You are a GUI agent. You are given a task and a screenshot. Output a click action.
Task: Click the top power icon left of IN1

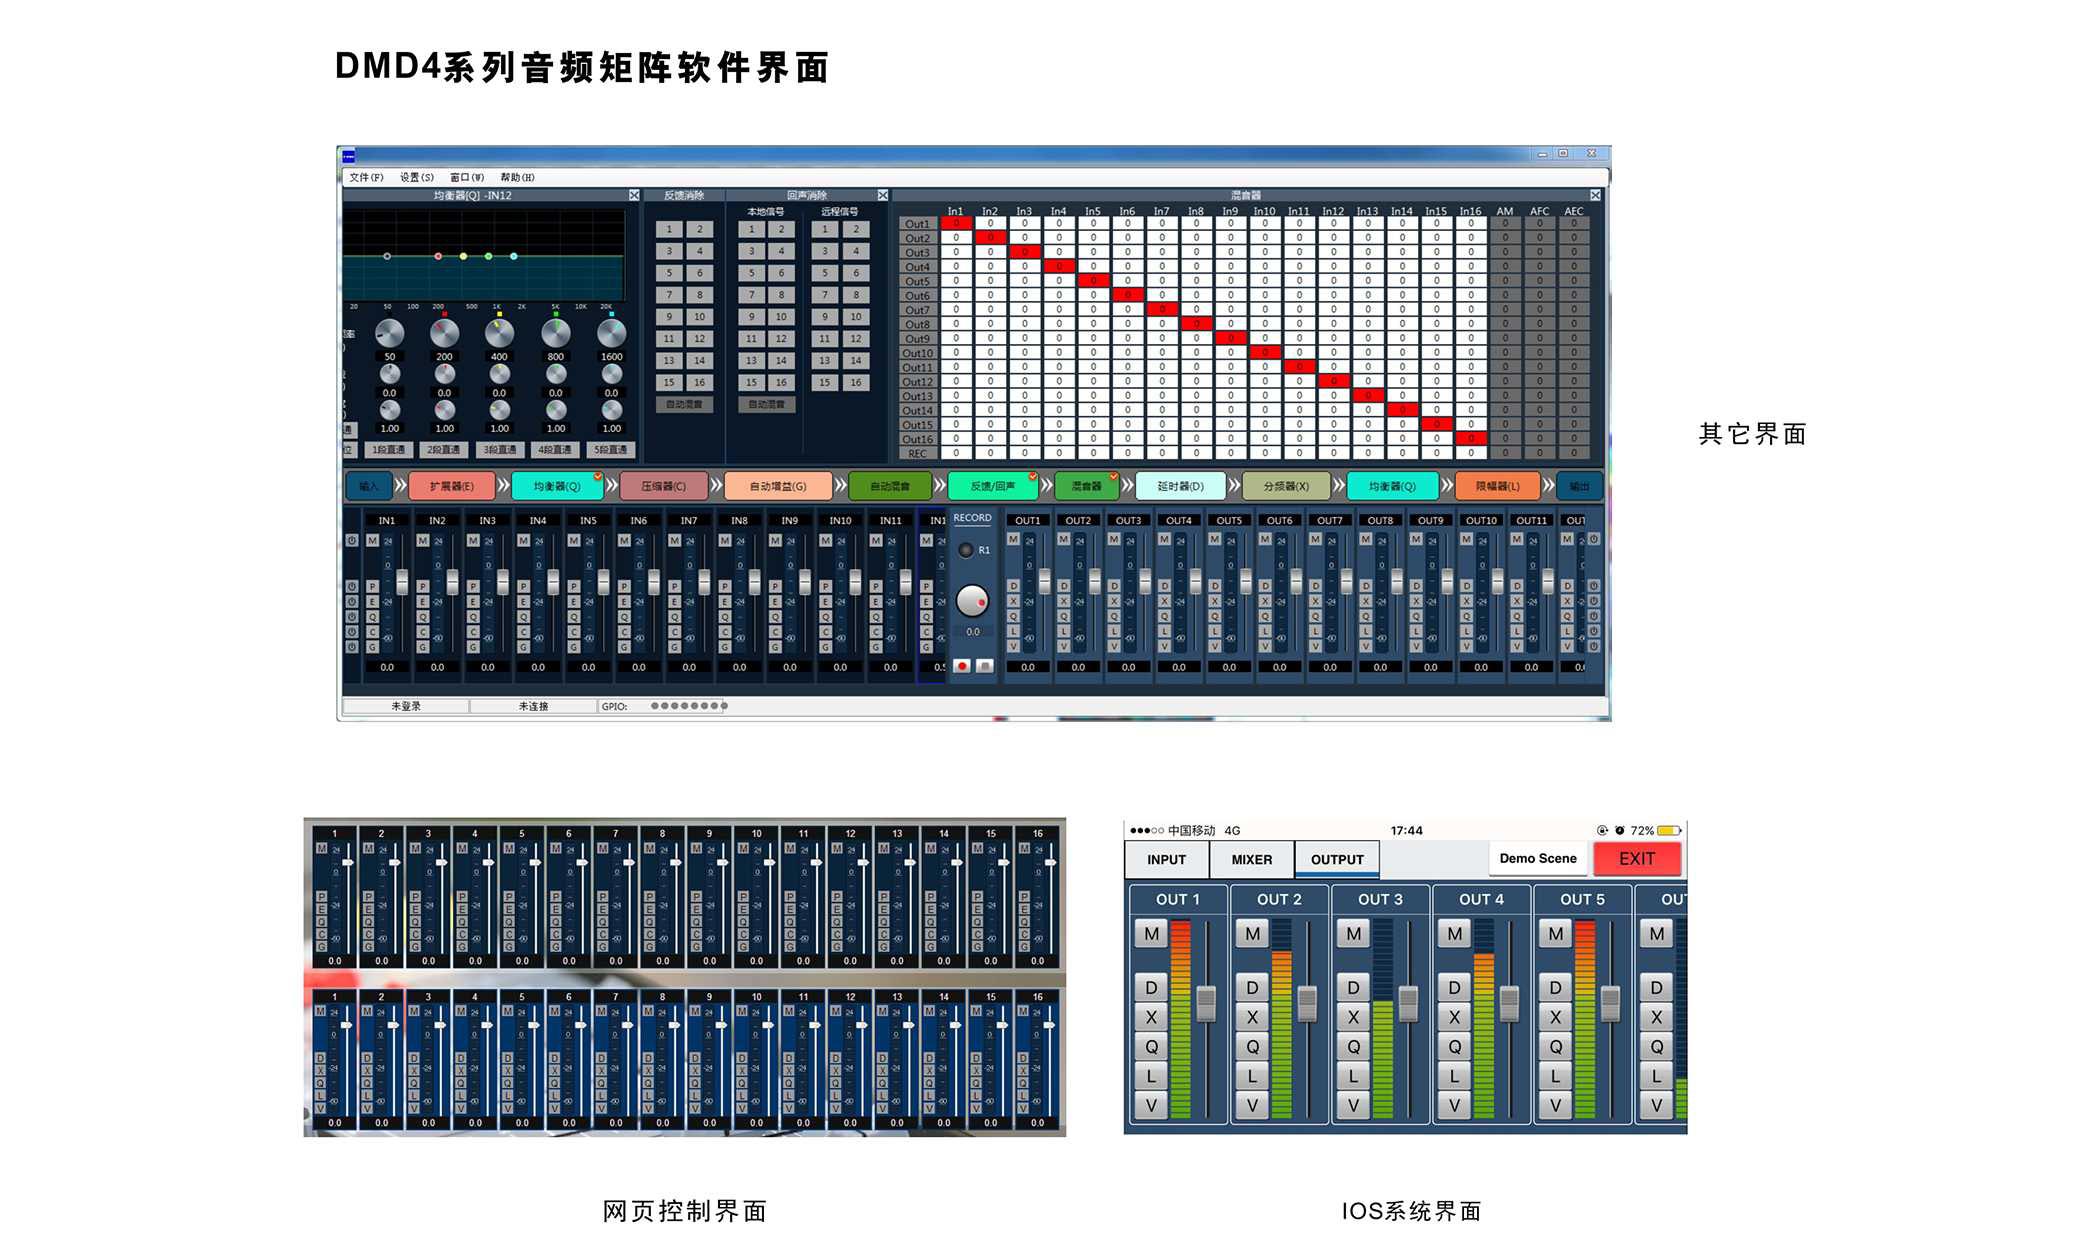pos(352,540)
